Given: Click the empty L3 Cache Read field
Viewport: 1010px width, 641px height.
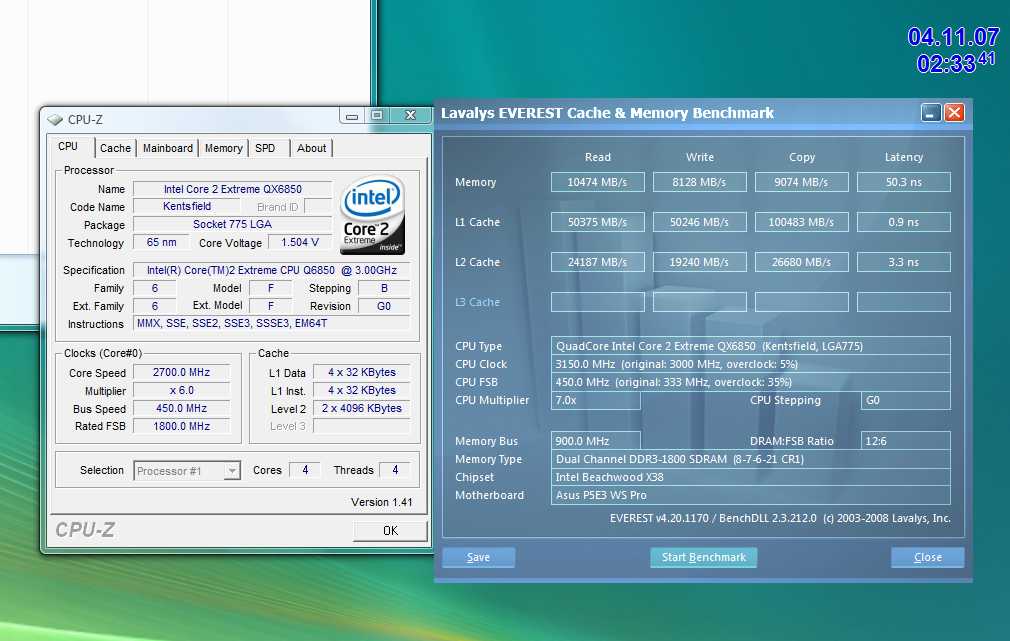Looking at the screenshot, I should (x=597, y=302).
